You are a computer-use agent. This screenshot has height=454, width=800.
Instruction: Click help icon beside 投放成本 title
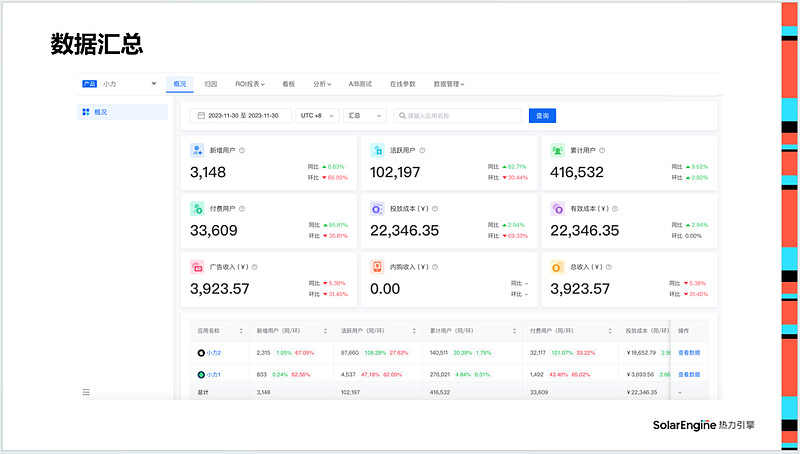click(x=437, y=209)
